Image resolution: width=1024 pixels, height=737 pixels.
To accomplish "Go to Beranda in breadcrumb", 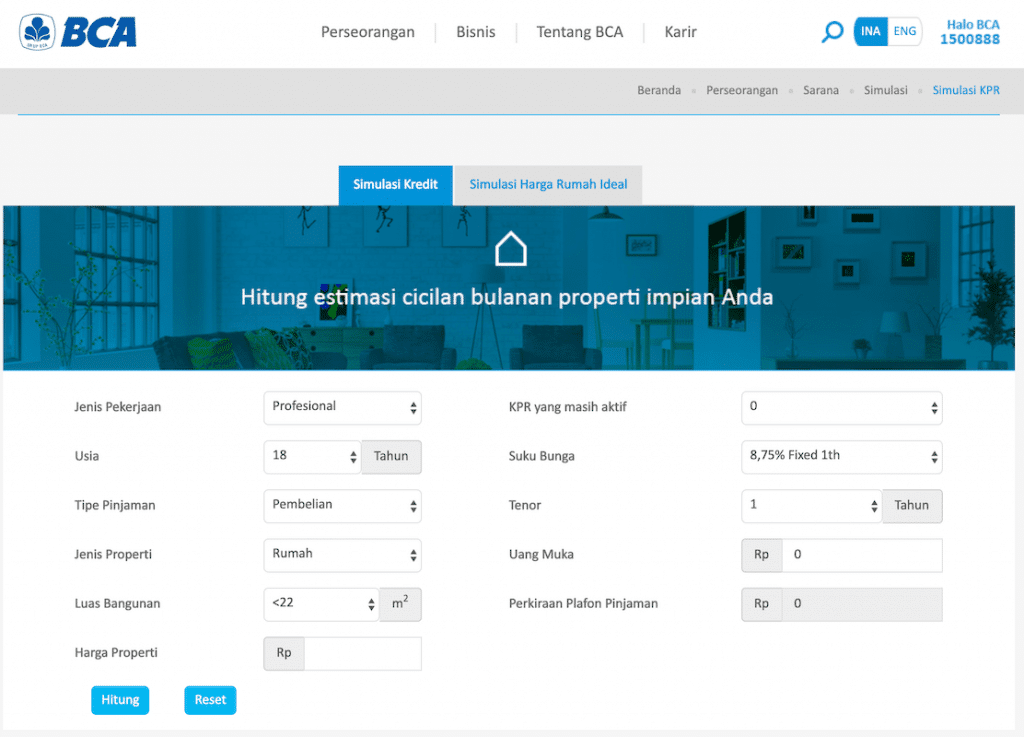I will pos(658,90).
